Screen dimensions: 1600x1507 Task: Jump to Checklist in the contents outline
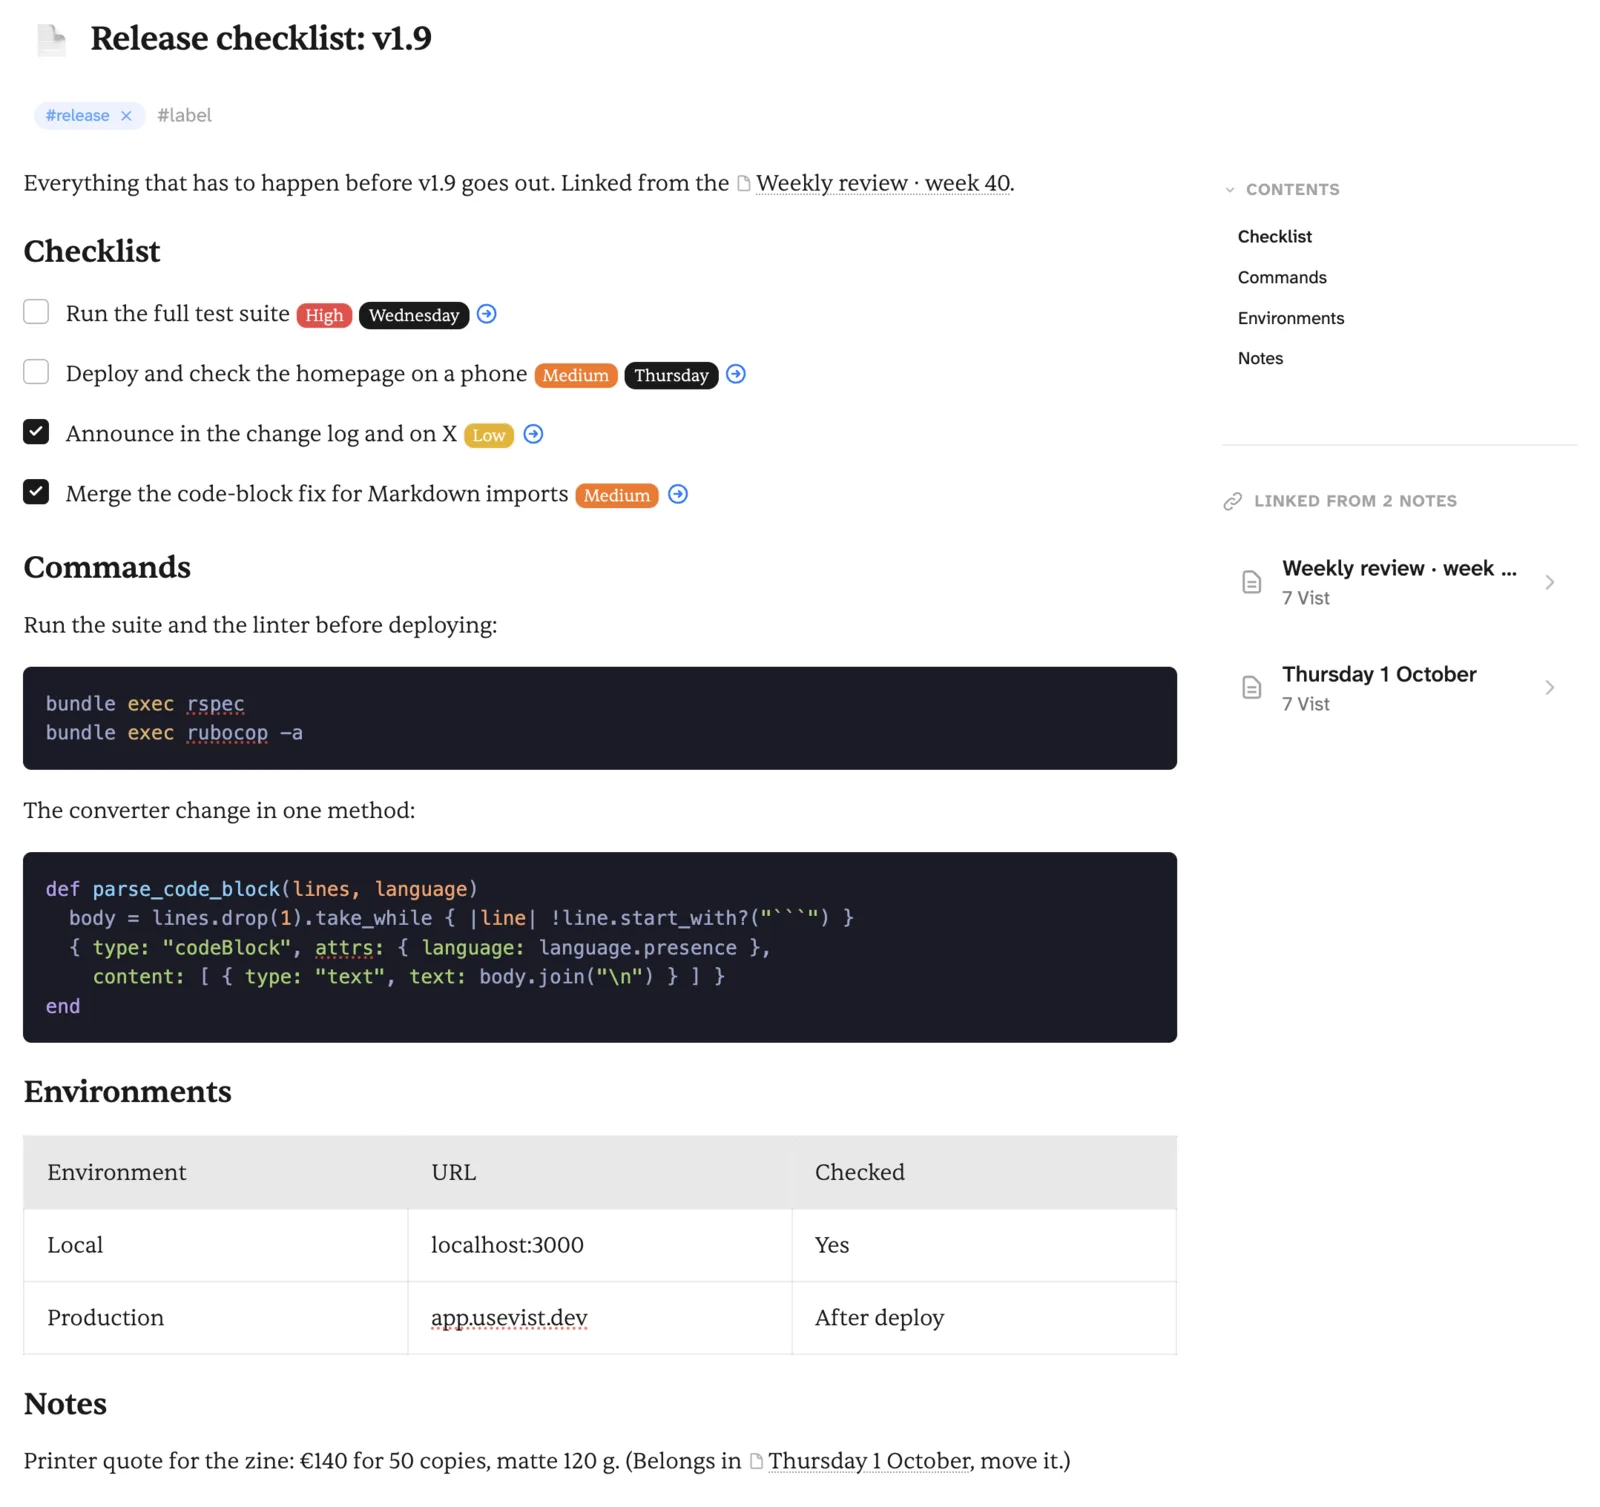pyautogui.click(x=1275, y=237)
